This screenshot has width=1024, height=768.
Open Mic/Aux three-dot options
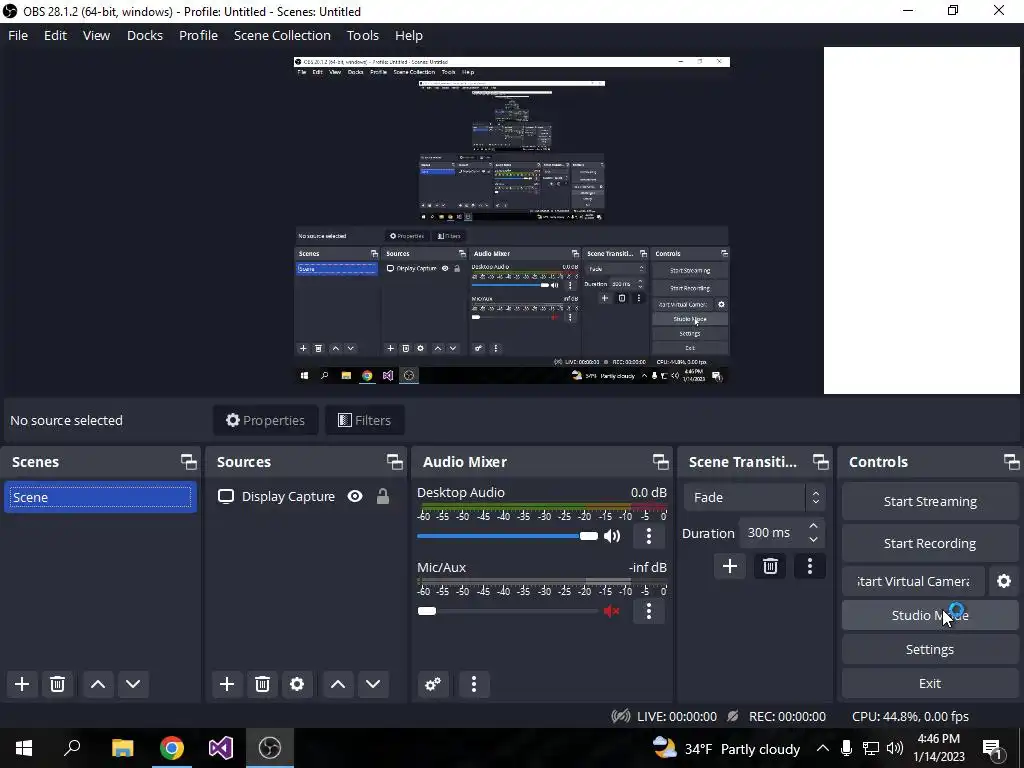[648, 611]
